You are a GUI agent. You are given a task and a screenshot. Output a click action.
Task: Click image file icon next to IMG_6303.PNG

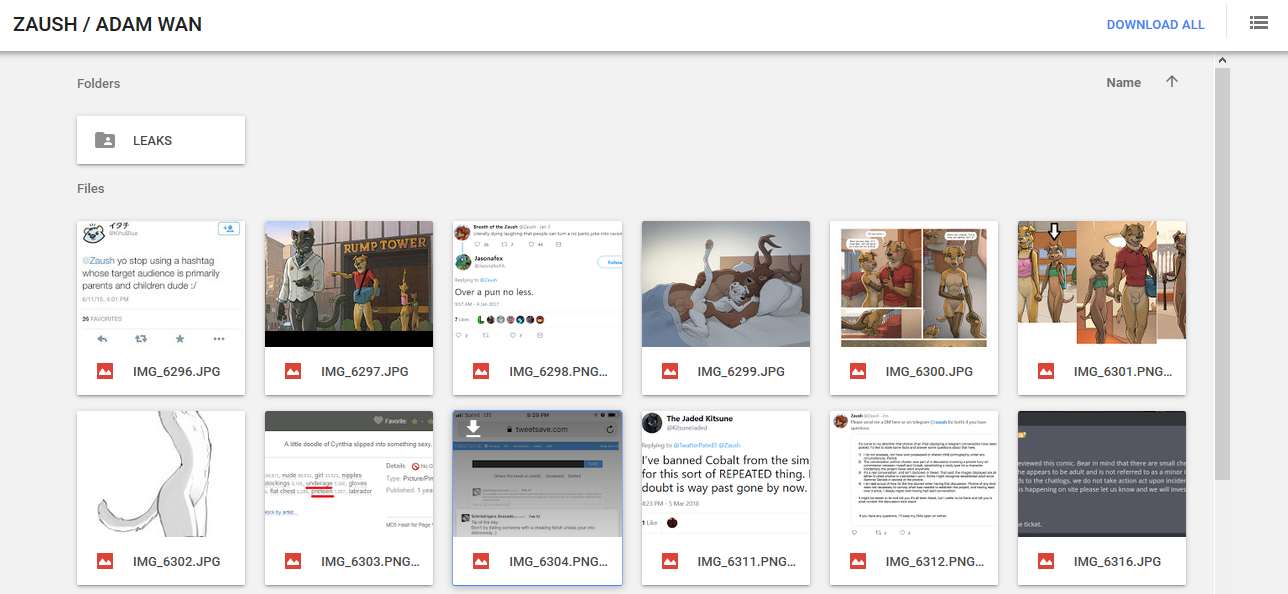(293, 561)
